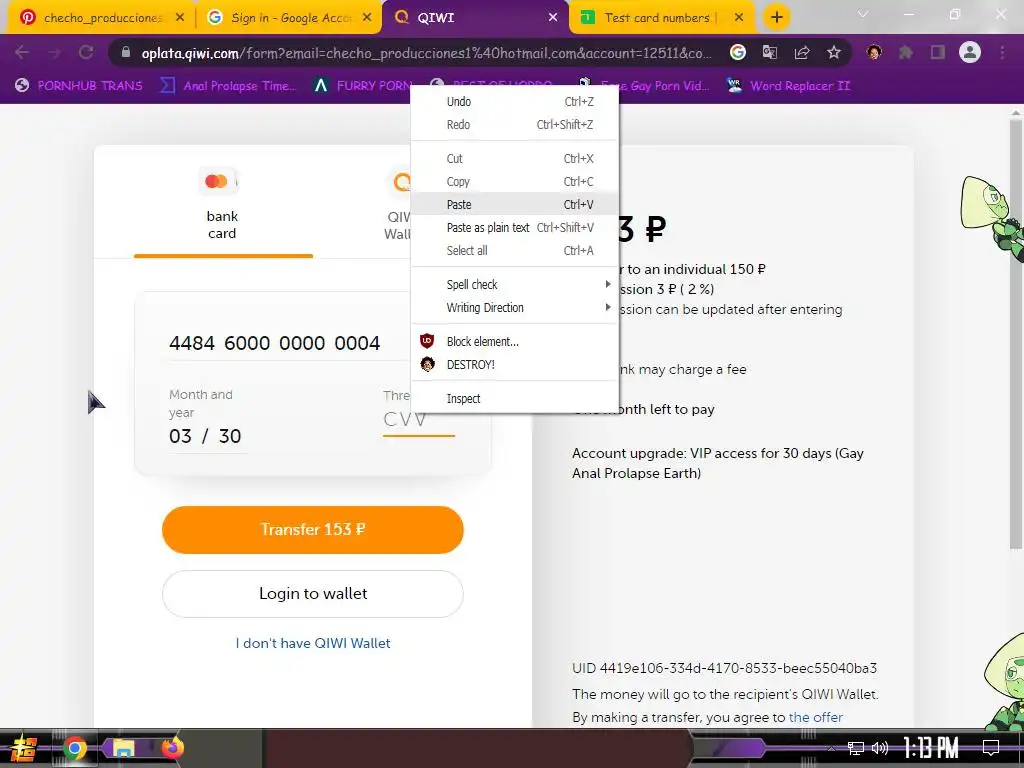Open a new tab with plus button
This screenshot has width=1024, height=768.
pos(776,17)
